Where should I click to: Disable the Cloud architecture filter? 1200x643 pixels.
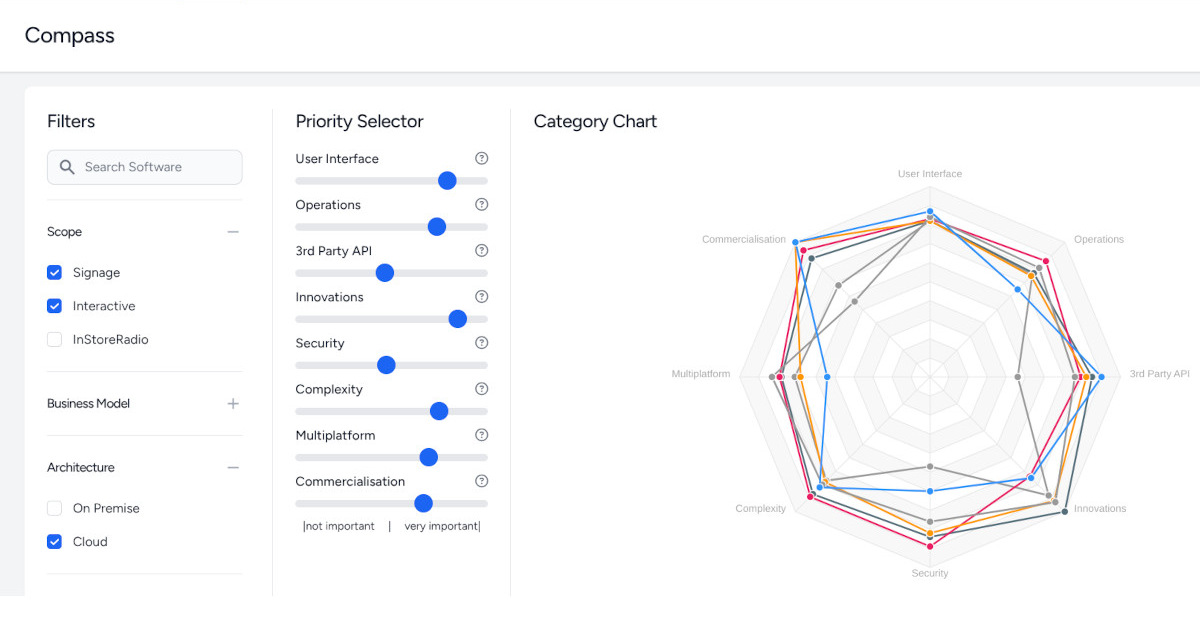point(55,541)
